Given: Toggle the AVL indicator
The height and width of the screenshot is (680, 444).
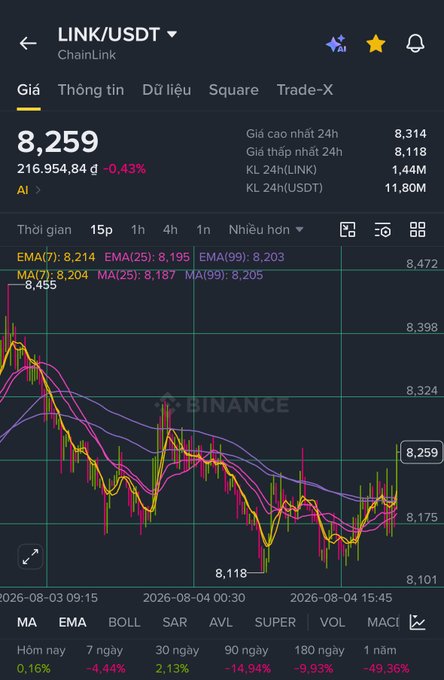Looking at the screenshot, I should coord(221,622).
